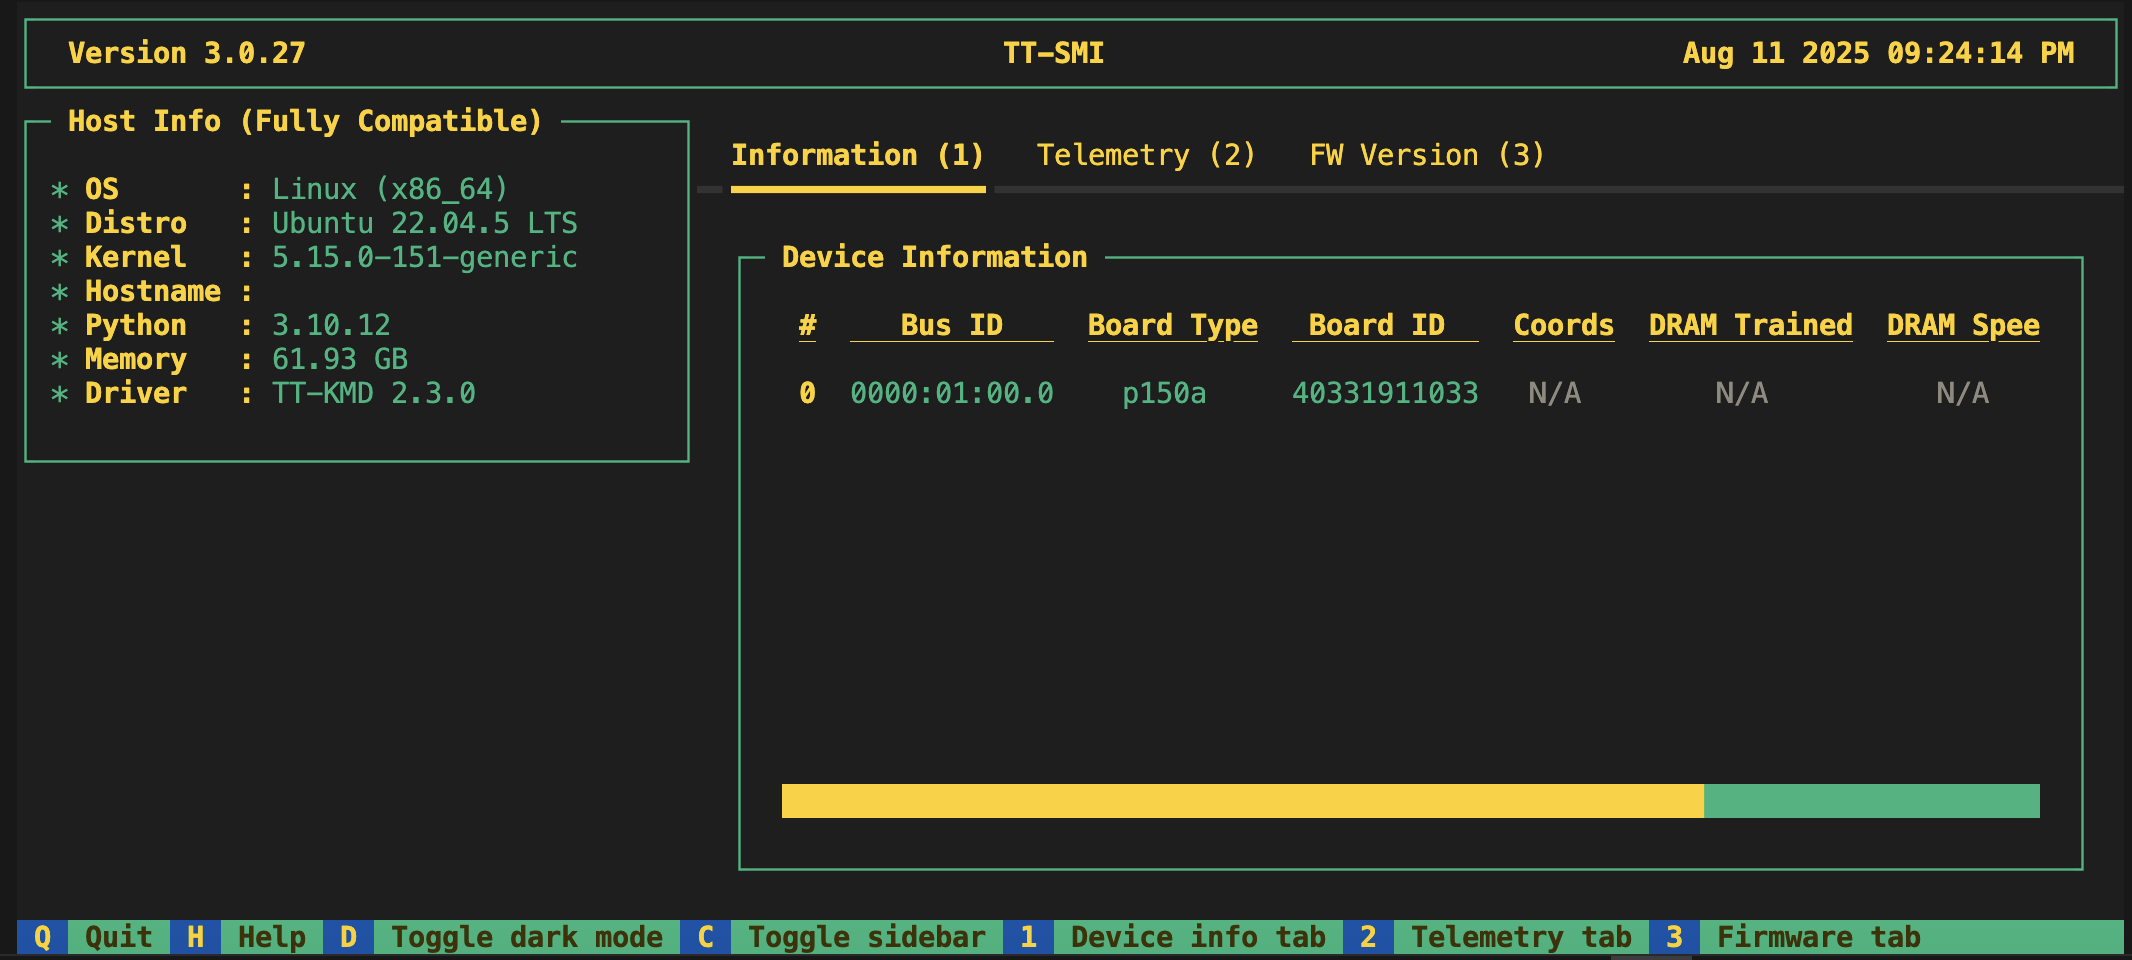Click the Board Type column header
Image resolution: width=2132 pixels, height=960 pixels.
click(x=1172, y=325)
